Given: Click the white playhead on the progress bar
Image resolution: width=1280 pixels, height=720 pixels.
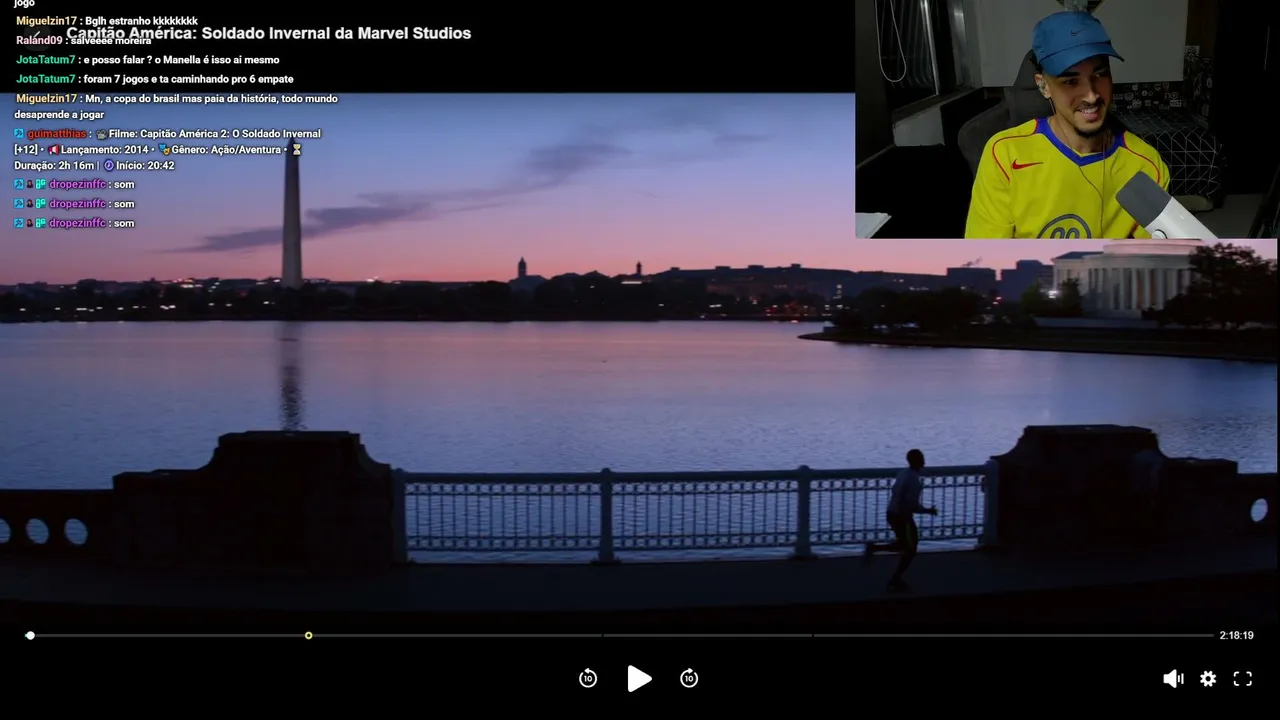Looking at the screenshot, I should click(30, 635).
